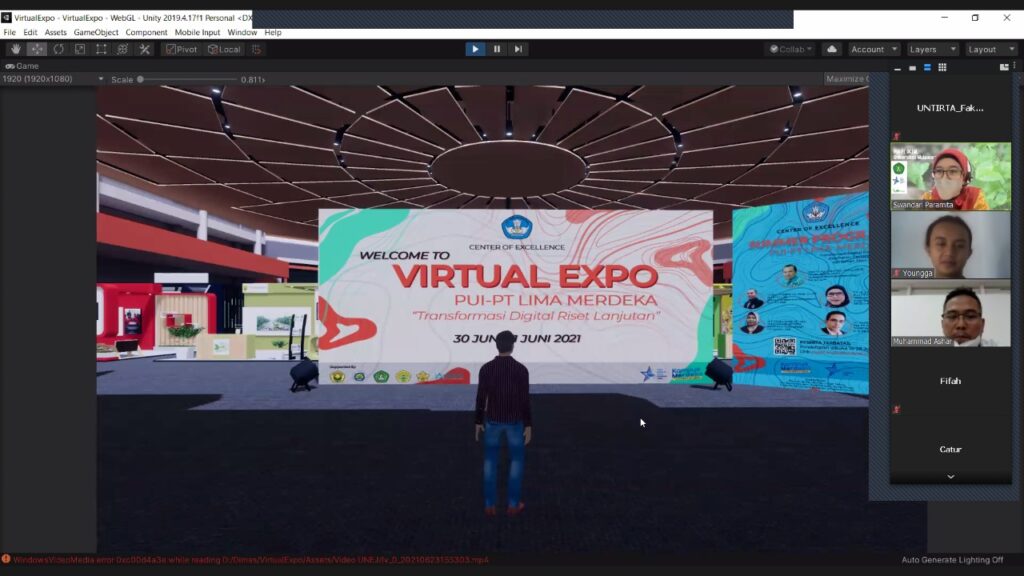
Task: Open the cloud services icon
Action: click(831, 49)
